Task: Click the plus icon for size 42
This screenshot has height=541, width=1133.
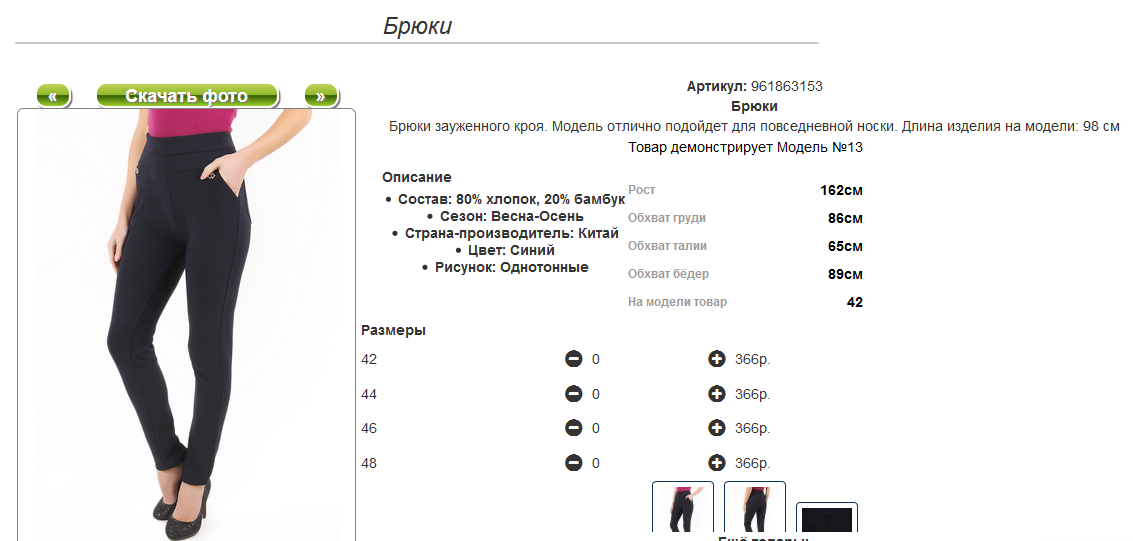Action: point(716,359)
